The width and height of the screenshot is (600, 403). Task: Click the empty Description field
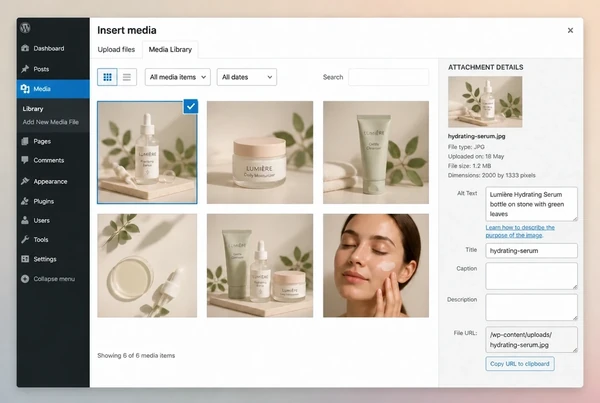click(x=531, y=307)
